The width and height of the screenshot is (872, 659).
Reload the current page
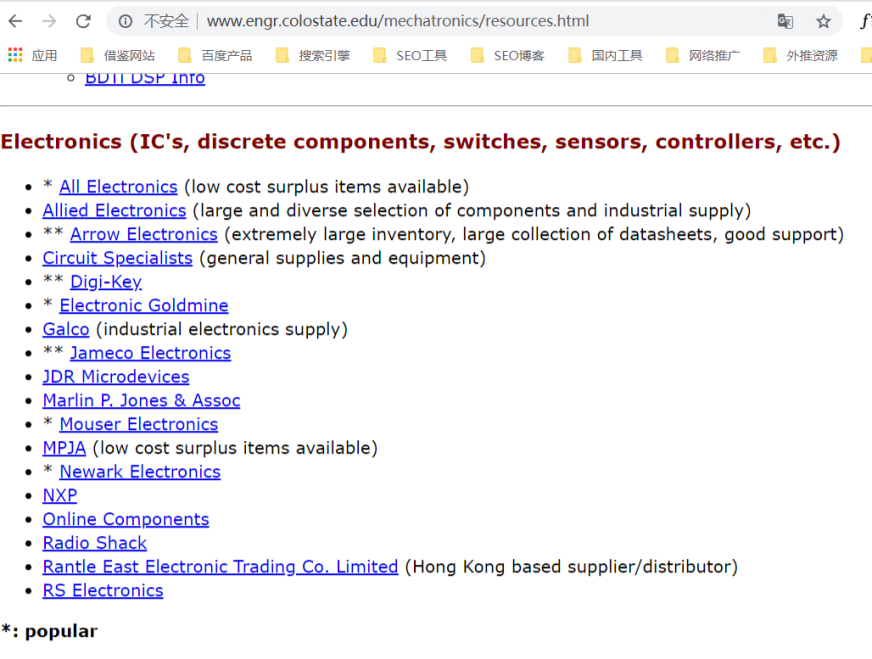pyautogui.click(x=83, y=21)
